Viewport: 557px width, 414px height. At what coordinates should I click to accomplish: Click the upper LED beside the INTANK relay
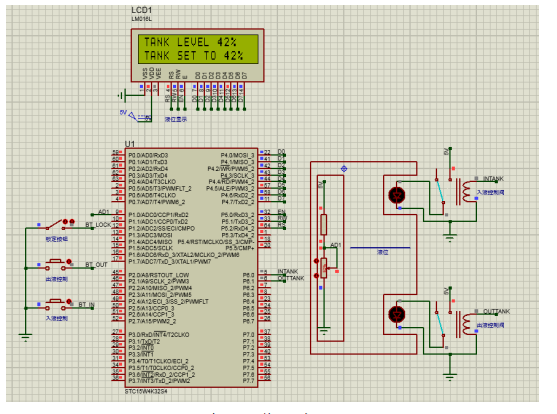click(397, 195)
